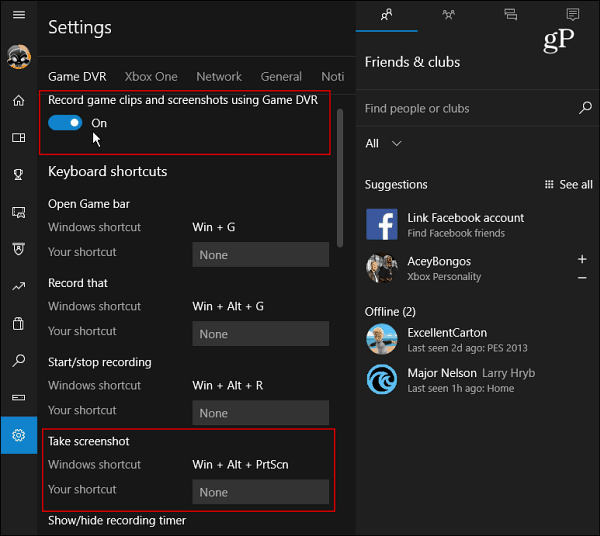Click the Offline (2) heading

pyautogui.click(x=390, y=312)
